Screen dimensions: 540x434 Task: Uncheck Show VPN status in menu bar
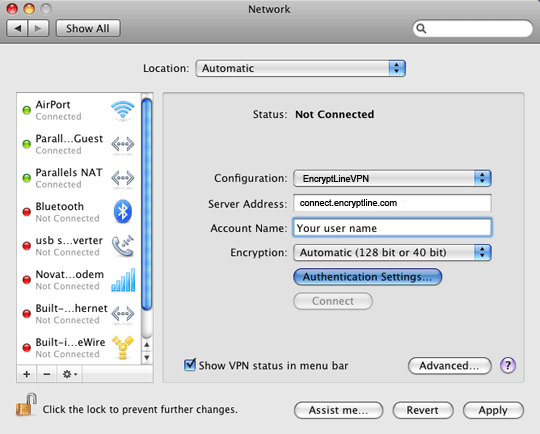pyautogui.click(x=190, y=365)
